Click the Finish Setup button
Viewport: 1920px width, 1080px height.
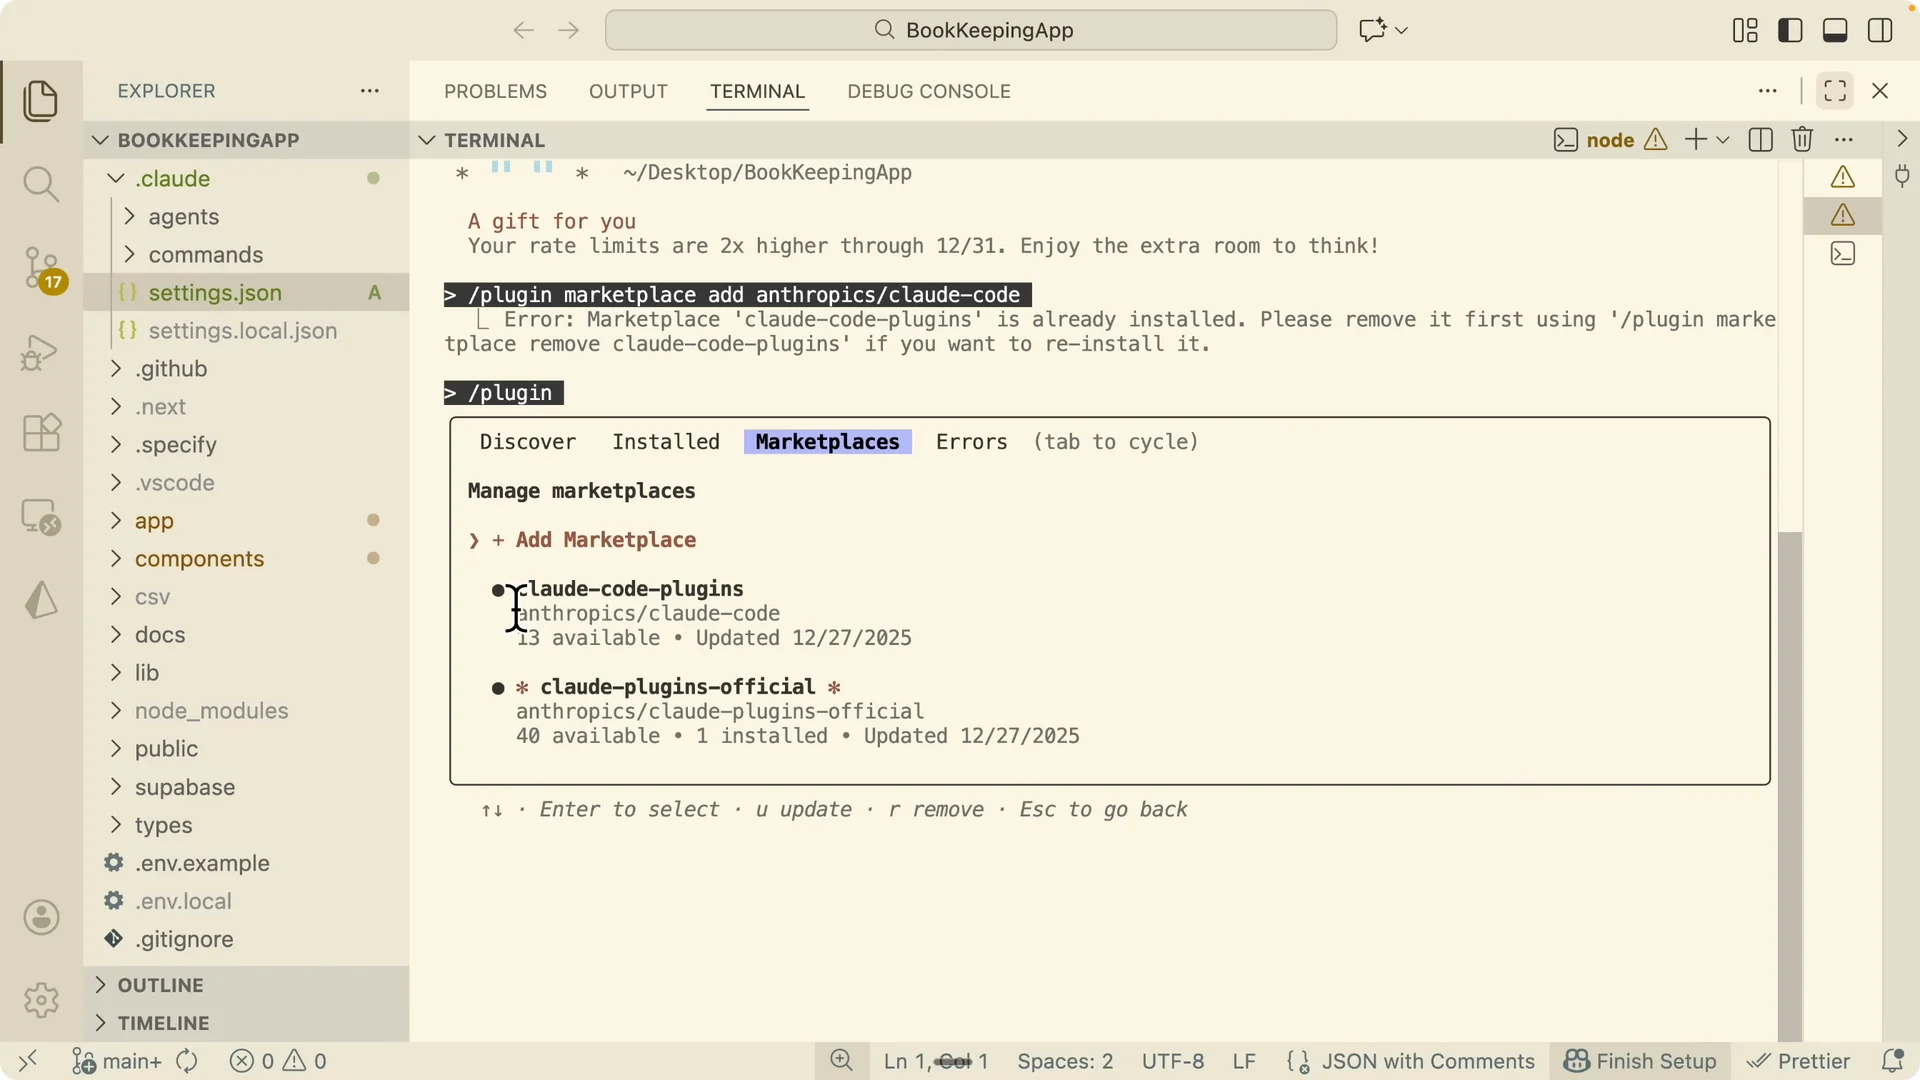1640,1061
